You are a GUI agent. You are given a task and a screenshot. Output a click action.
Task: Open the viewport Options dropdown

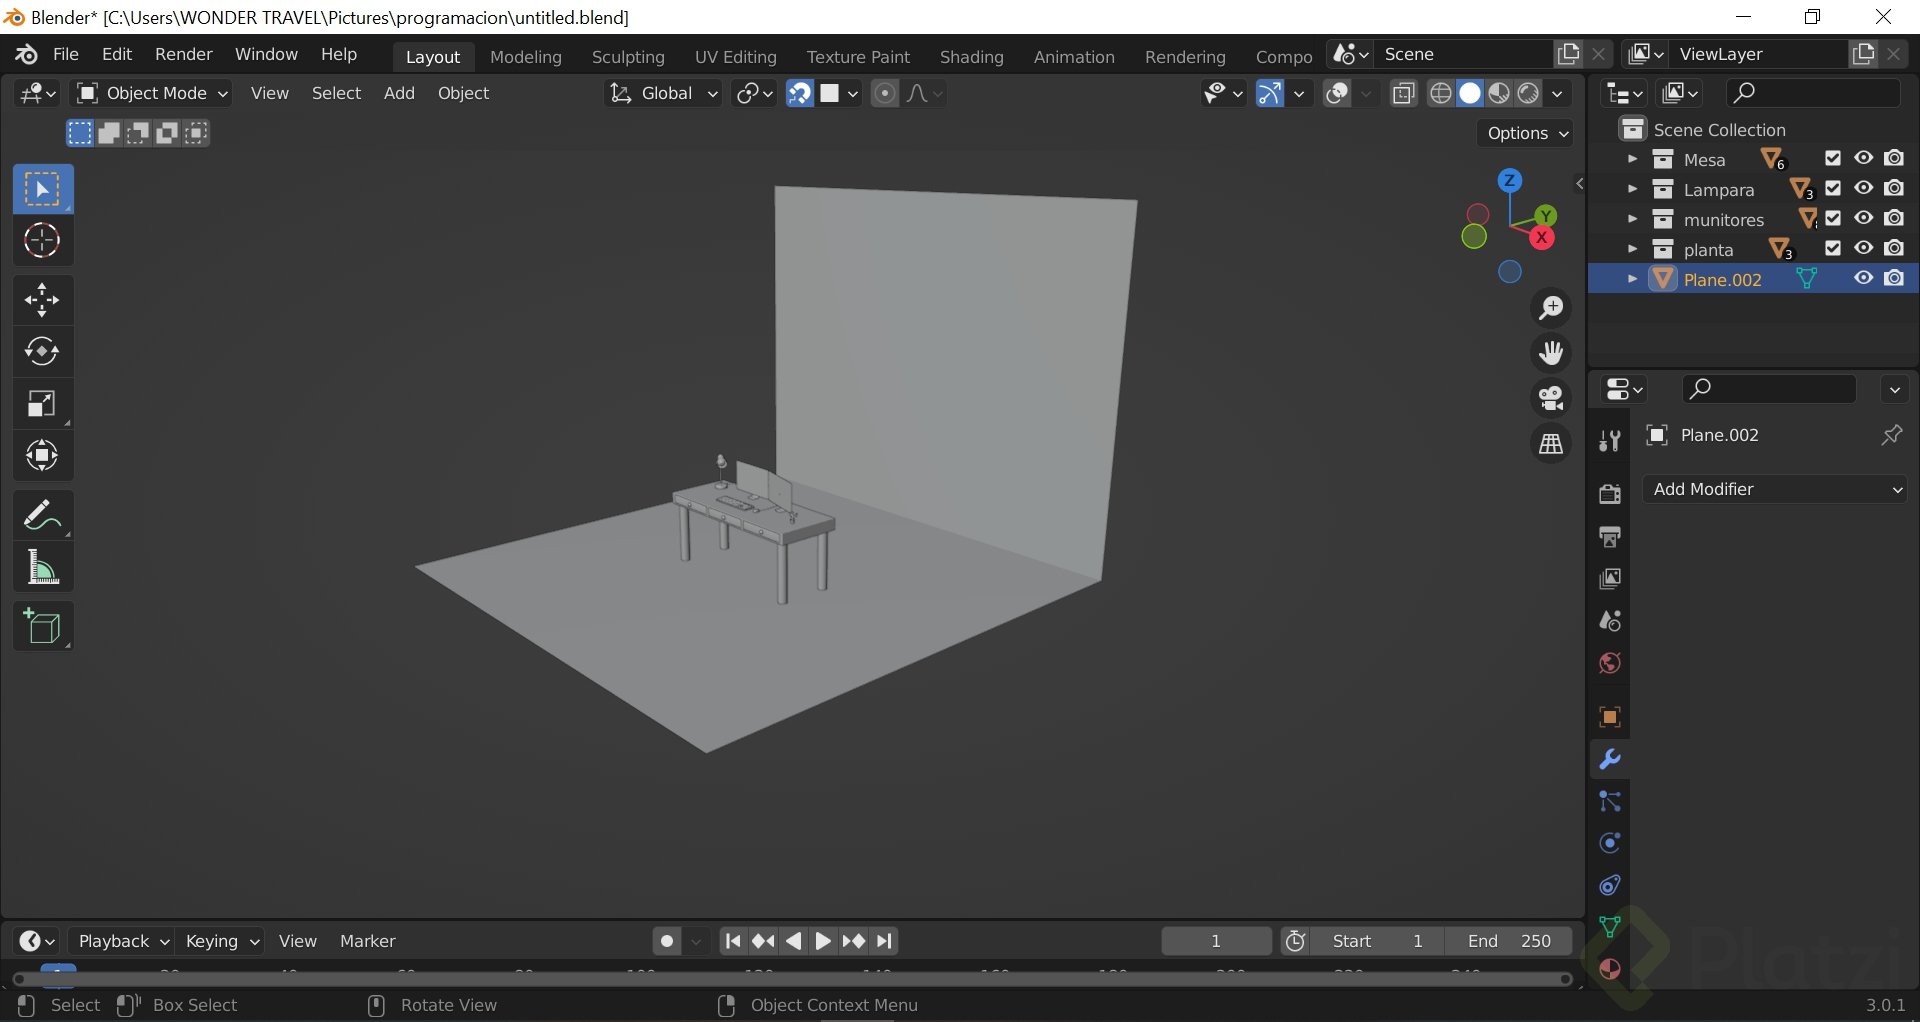pos(1523,133)
